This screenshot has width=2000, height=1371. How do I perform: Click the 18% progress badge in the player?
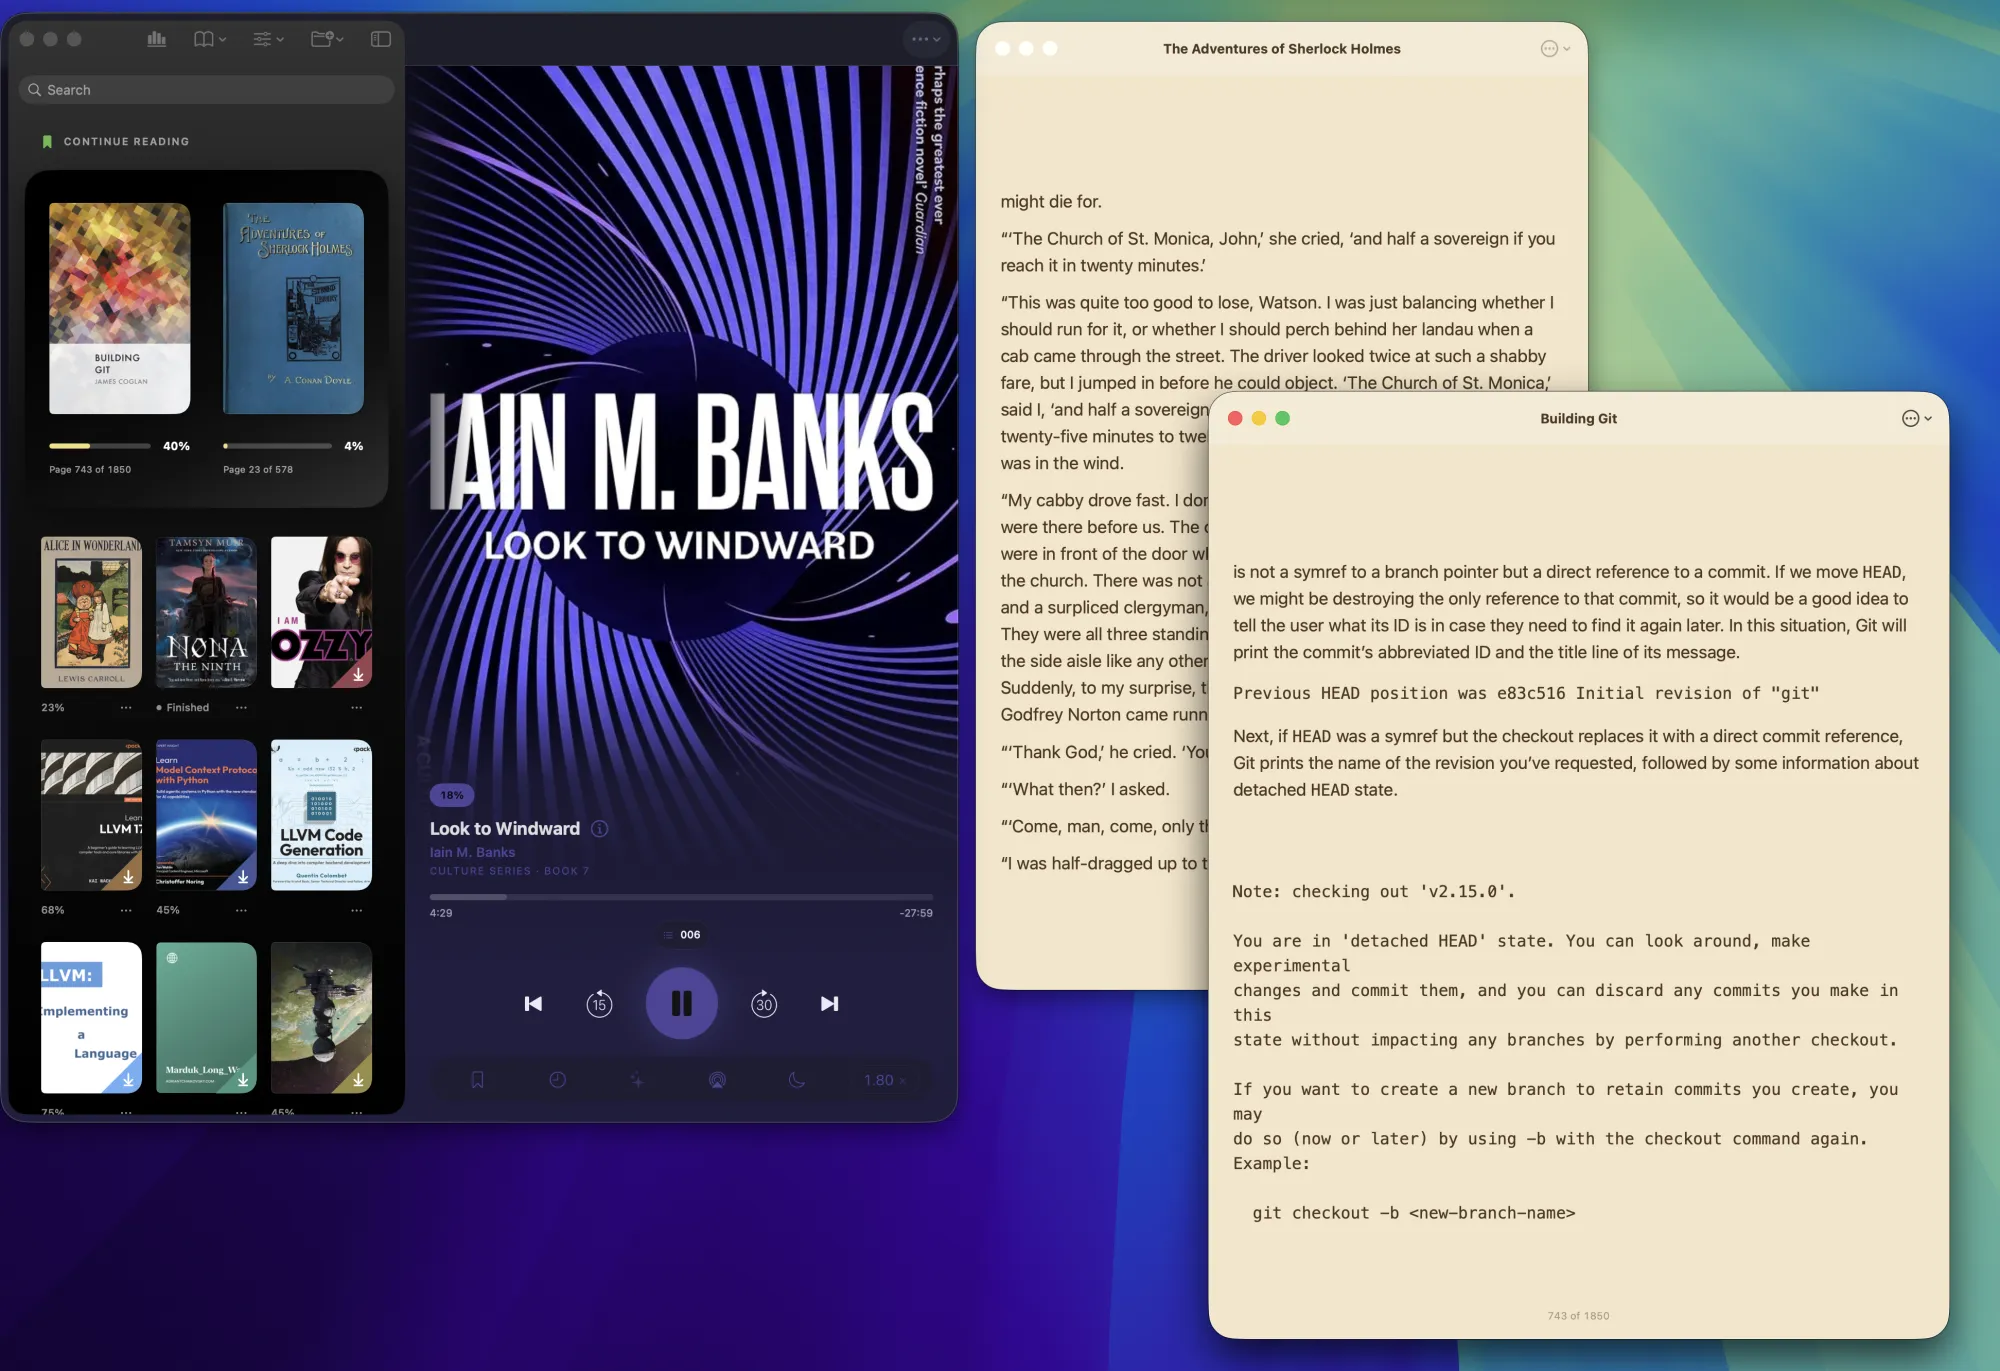(x=452, y=796)
